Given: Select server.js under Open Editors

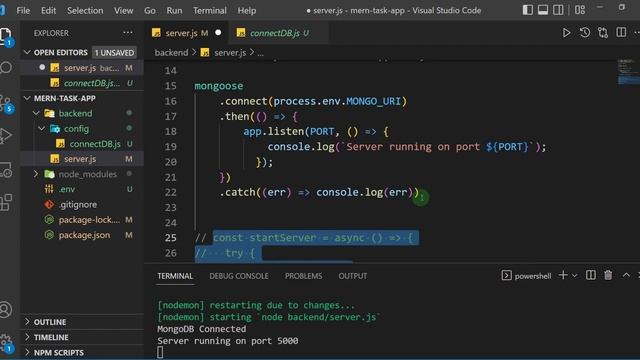Looking at the screenshot, I should tap(82, 68).
